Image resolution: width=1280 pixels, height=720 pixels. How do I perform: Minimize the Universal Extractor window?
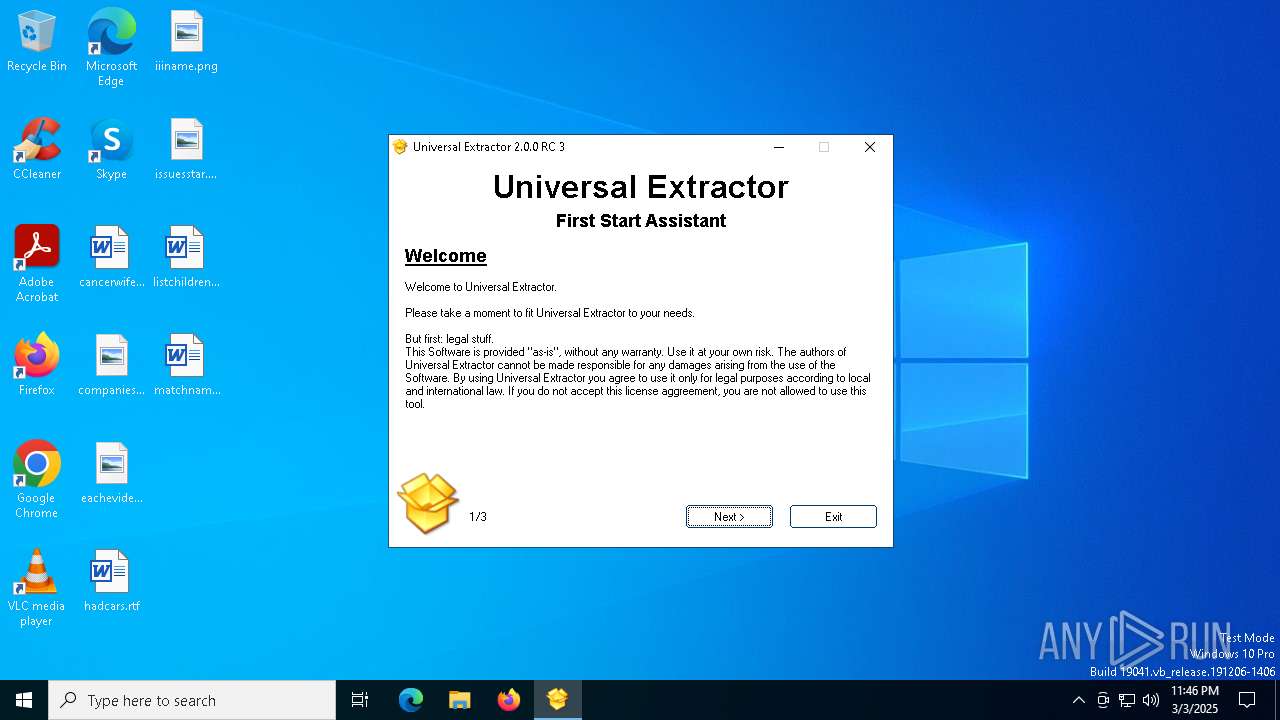point(779,147)
